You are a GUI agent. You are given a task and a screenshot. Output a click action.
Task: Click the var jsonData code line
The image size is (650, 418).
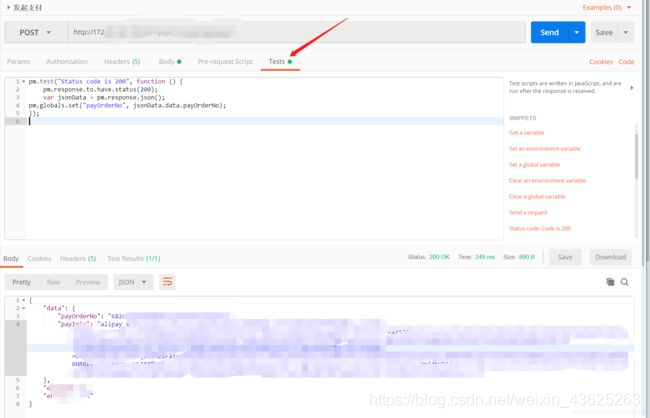[104, 97]
